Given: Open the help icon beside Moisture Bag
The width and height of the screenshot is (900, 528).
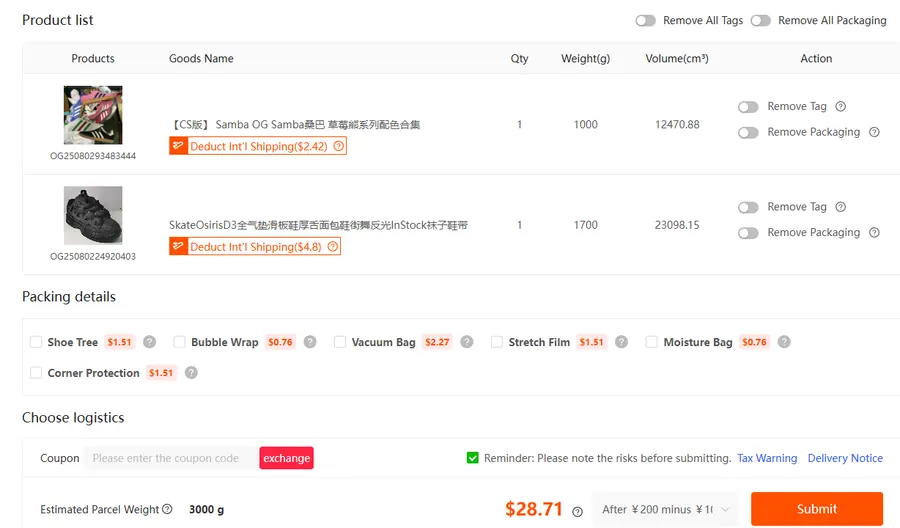Looking at the screenshot, I should (784, 342).
